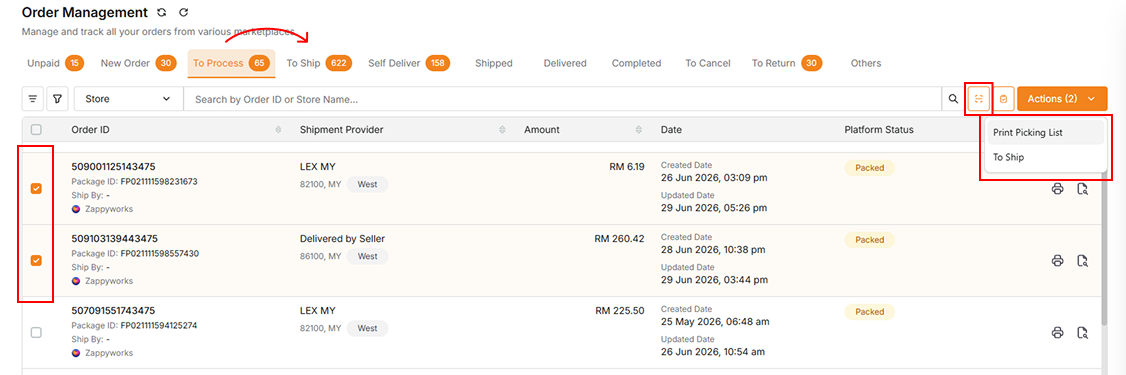Viewport: 1126px width, 375px height.
Task: Sort by the Shipment Provider column arrows
Action: pyautogui.click(x=503, y=130)
